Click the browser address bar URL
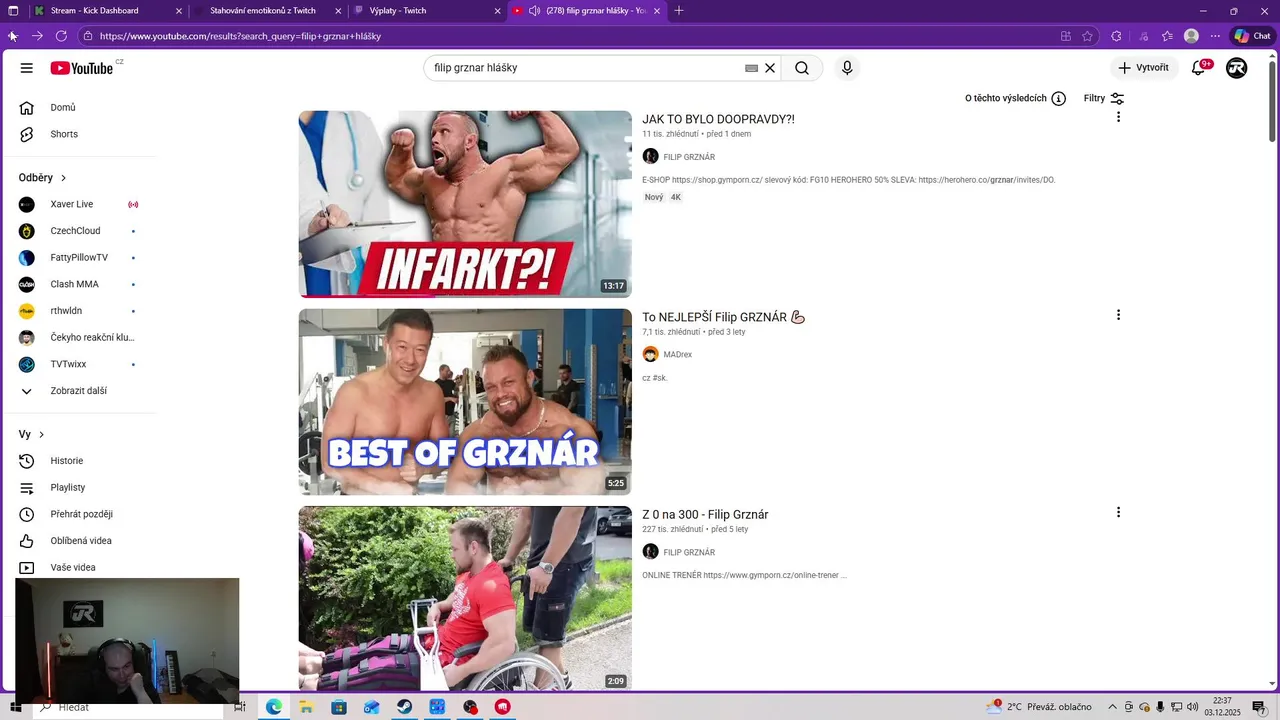 pos(240,36)
